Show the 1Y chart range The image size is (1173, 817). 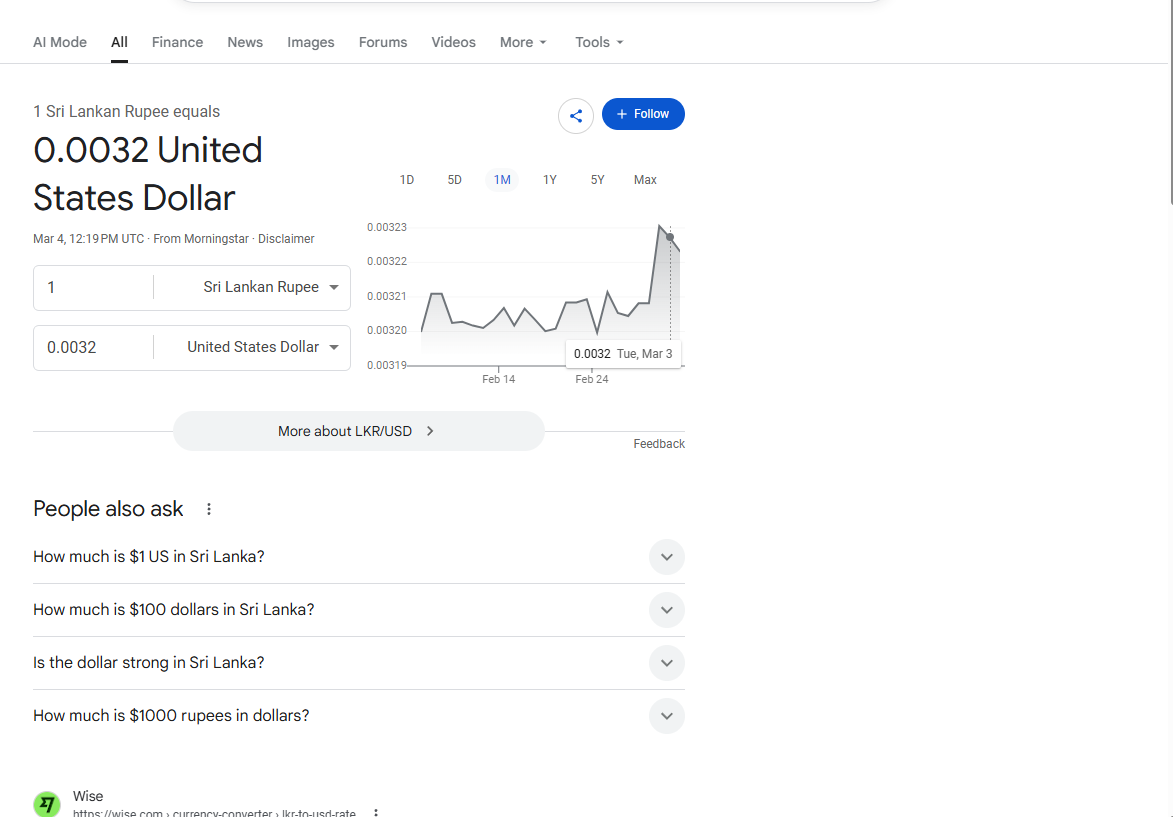pyautogui.click(x=550, y=180)
